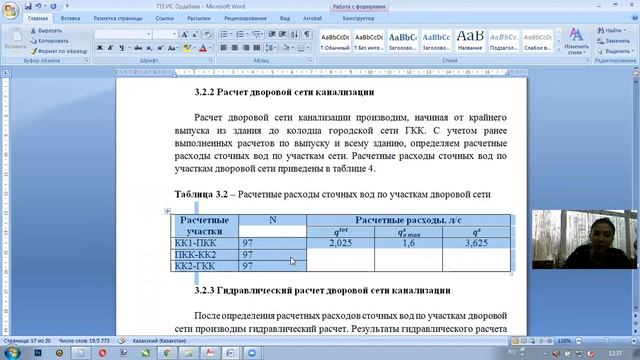The image size is (640, 360).
Task: Open the underline style dropdown arrow
Action: point(129,48)
